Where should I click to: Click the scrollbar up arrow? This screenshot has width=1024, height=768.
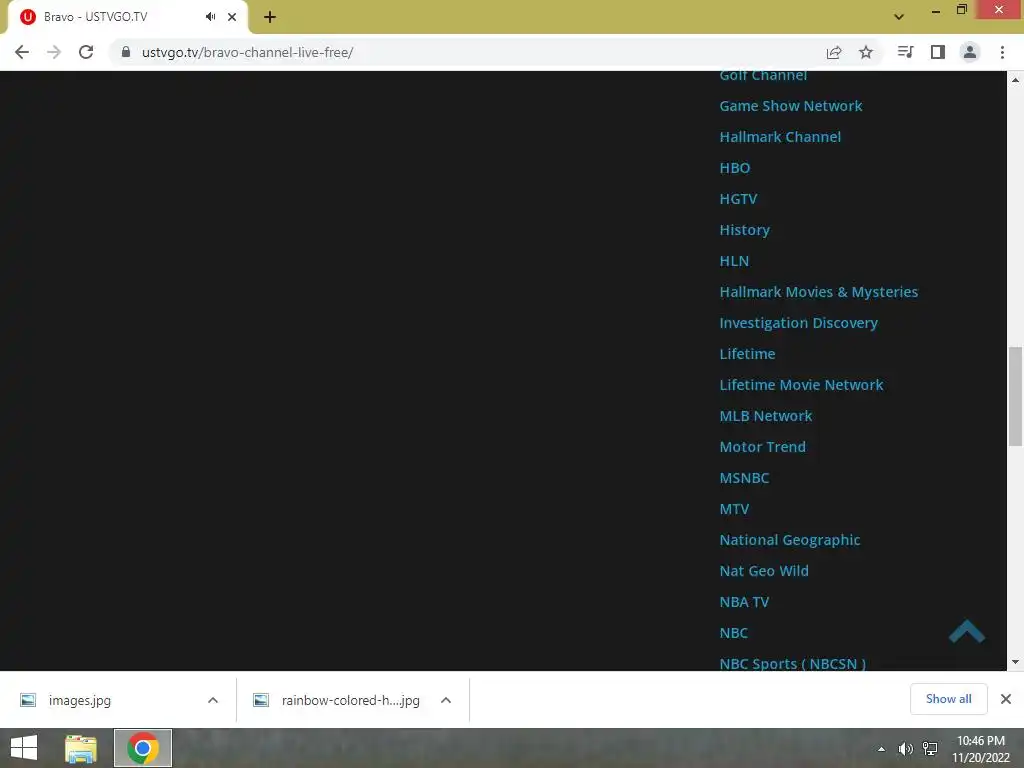tap(1015, 80)
